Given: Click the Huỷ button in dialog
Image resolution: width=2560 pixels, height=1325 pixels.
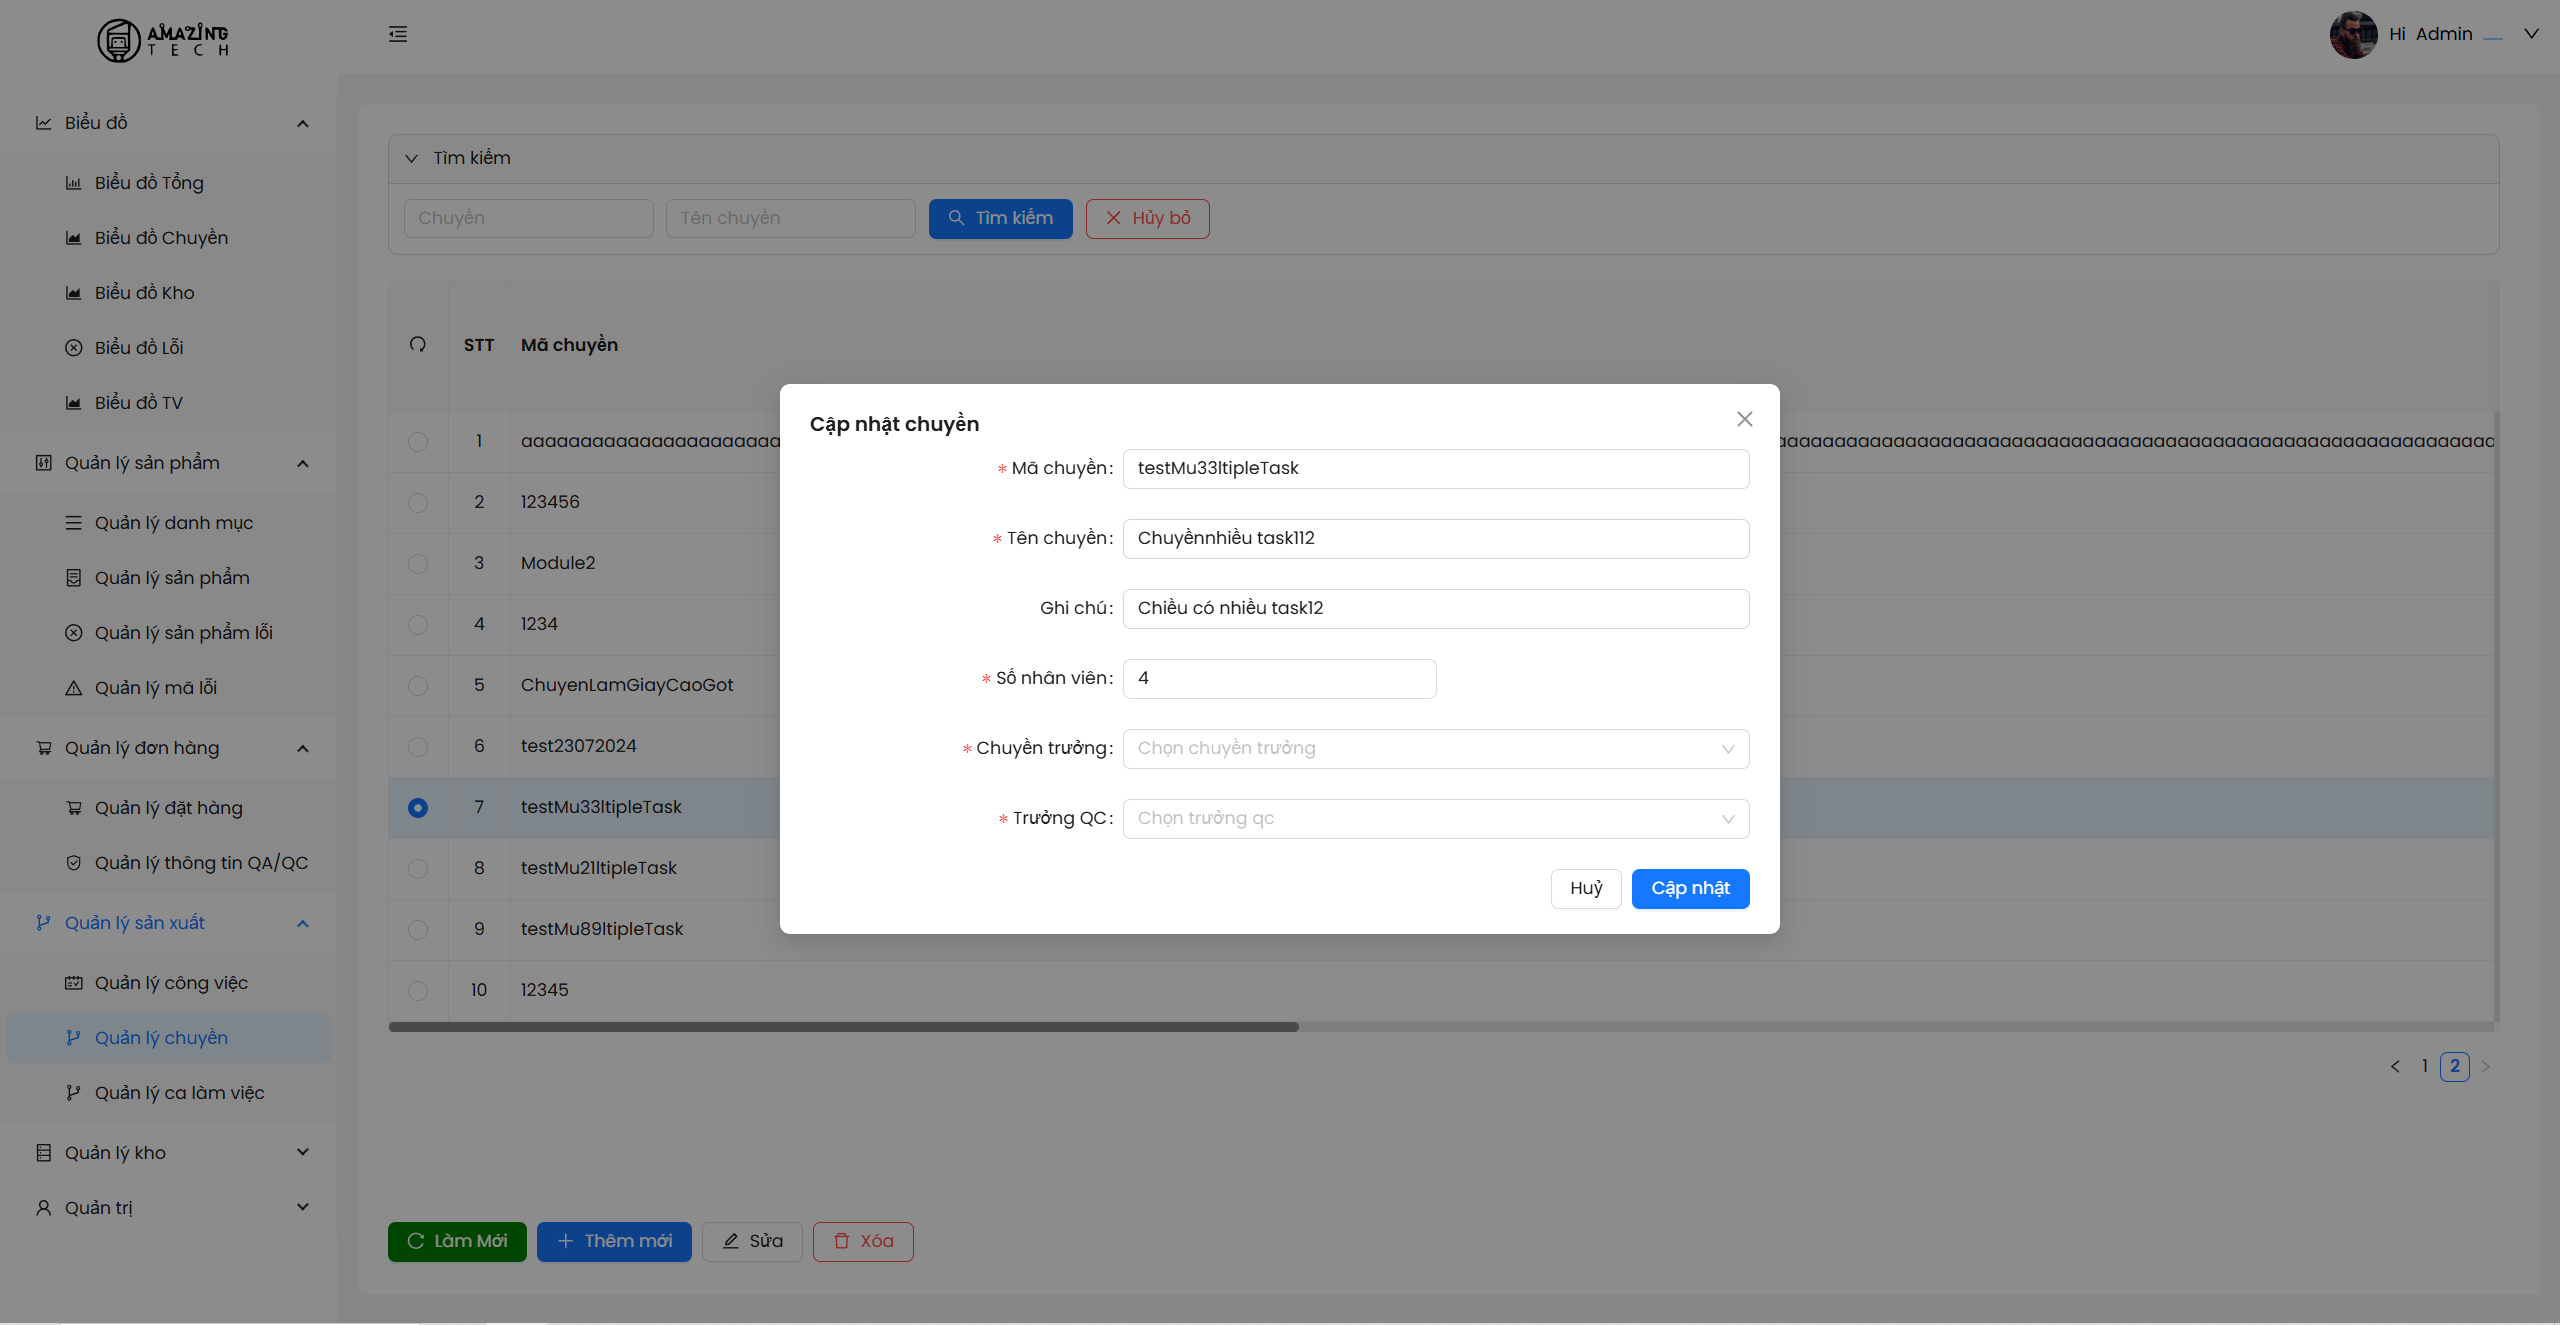Looking at the screenshot, I should coord(1585,888).
